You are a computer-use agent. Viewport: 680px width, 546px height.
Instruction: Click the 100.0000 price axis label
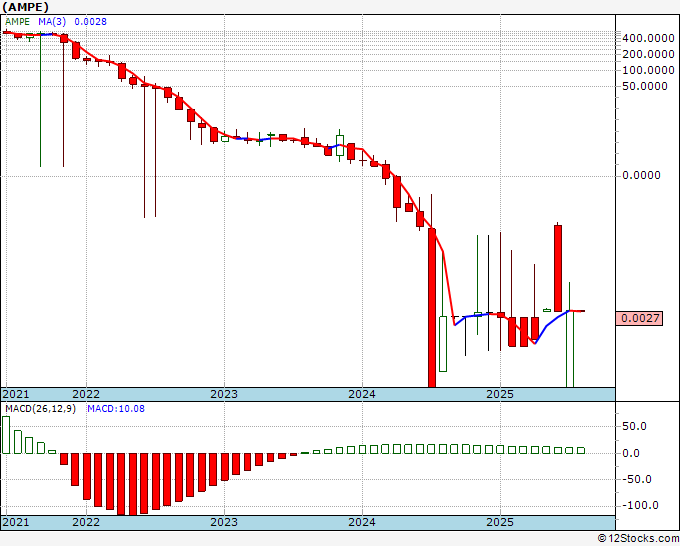(x=648, y=70)
